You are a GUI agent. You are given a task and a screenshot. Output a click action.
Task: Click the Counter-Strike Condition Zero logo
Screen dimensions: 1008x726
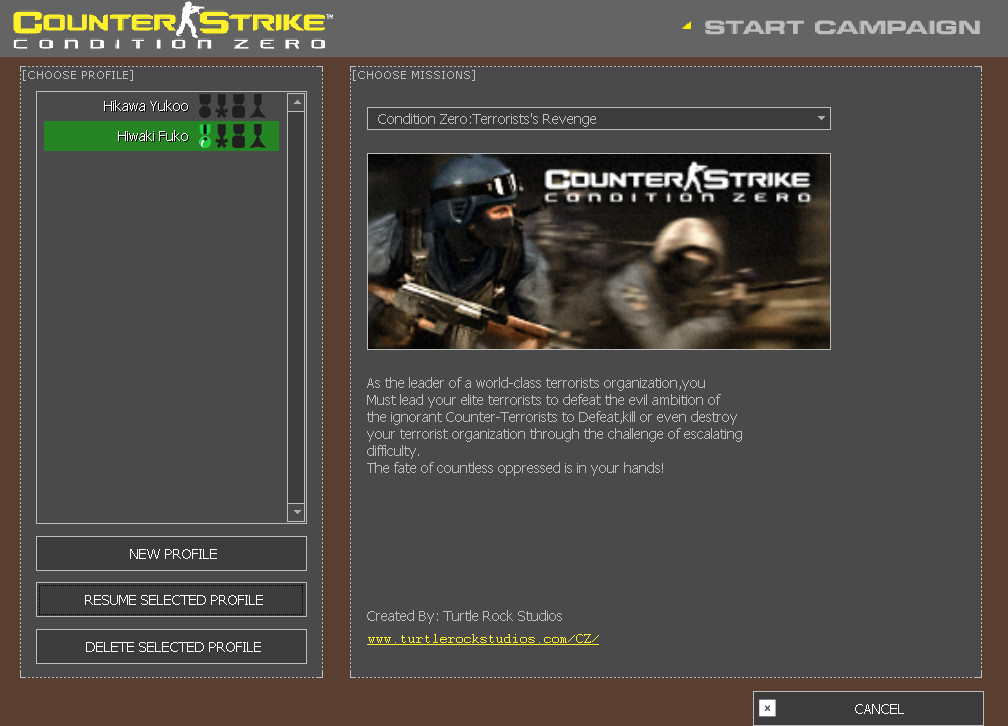tap(170, 28)
